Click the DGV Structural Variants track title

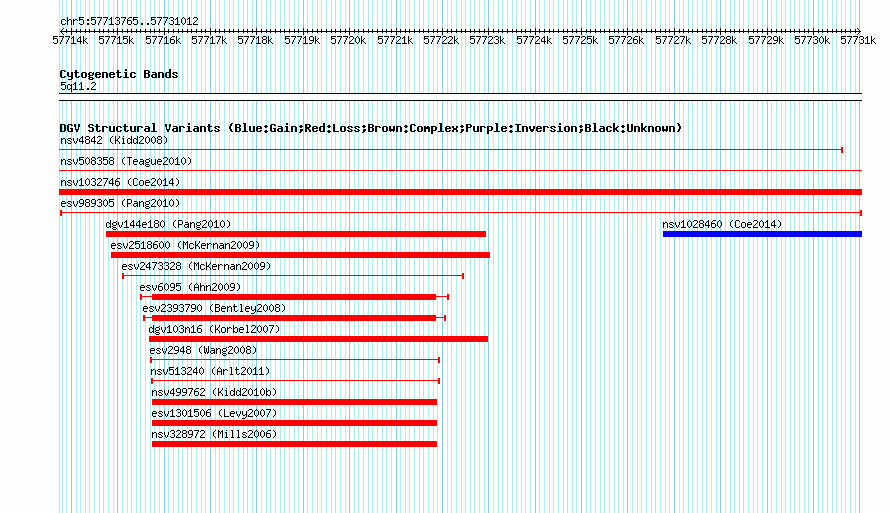click(x=371, y=128)
